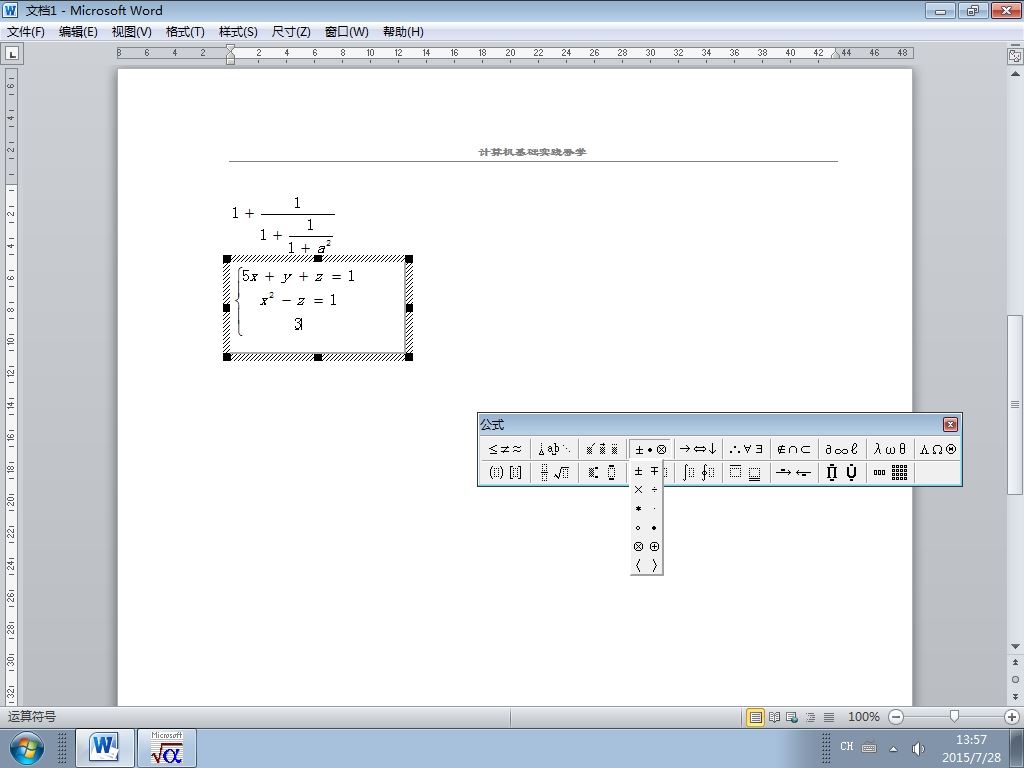Open the fence templates palette (parentheses, brackets)
Screen dimensions: 1024x768
[505, 473]
